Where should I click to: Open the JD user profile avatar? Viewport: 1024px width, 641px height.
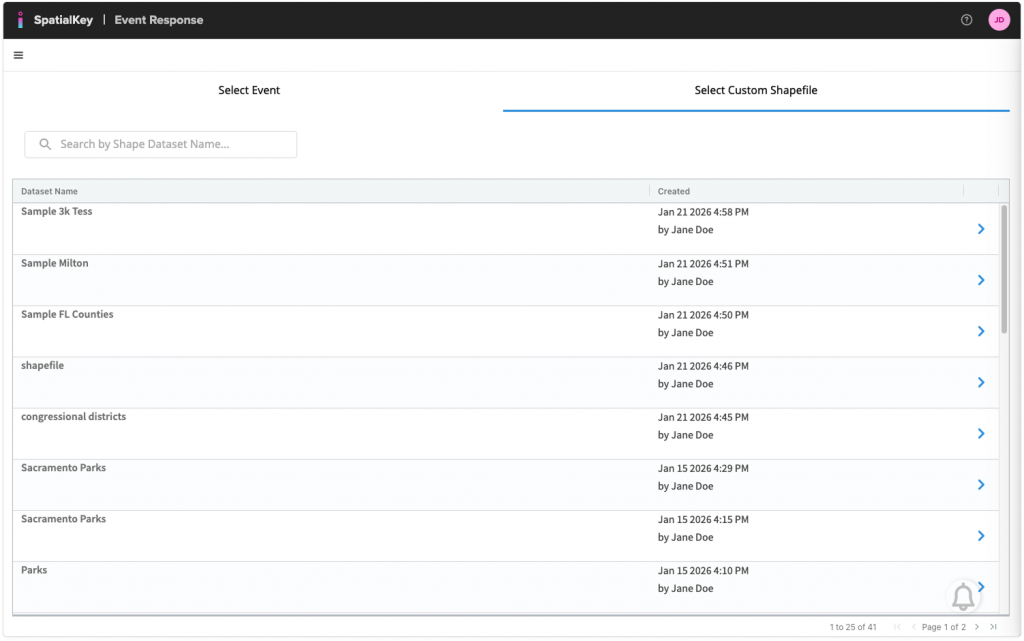pyautogui.click(x=998, y=20)
